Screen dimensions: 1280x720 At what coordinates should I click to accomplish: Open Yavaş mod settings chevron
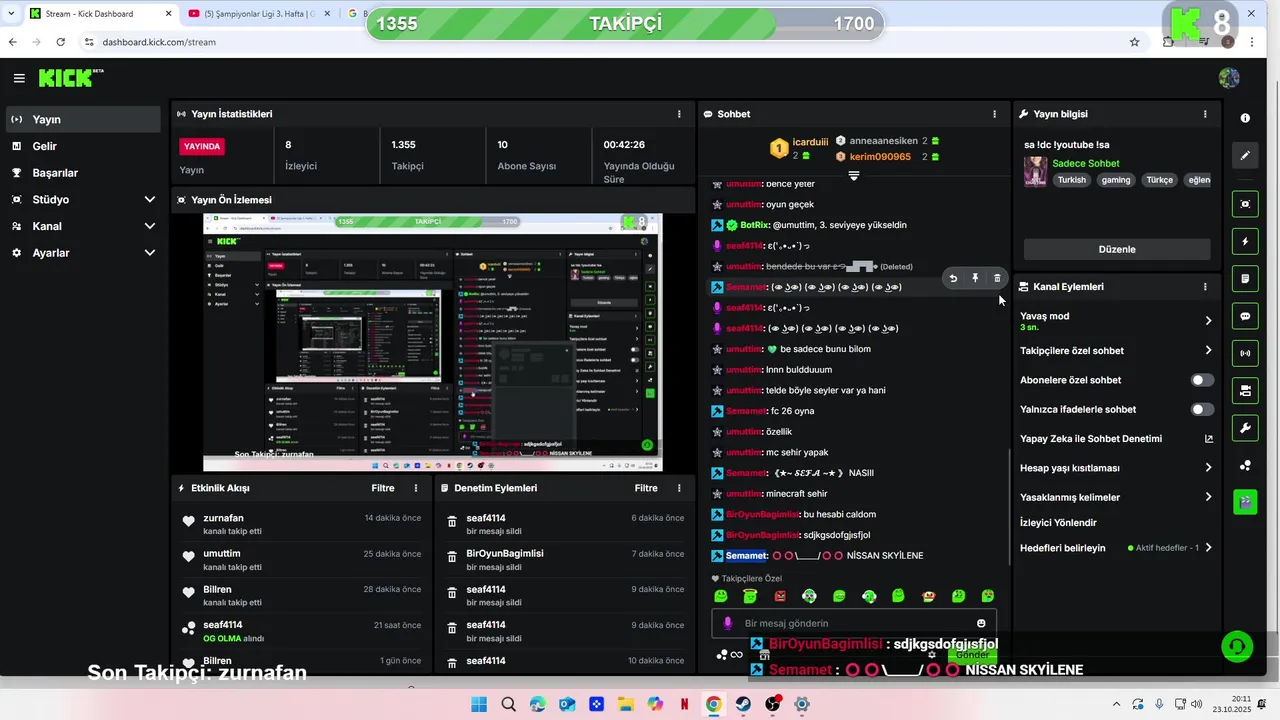(x=1208, y=321)
